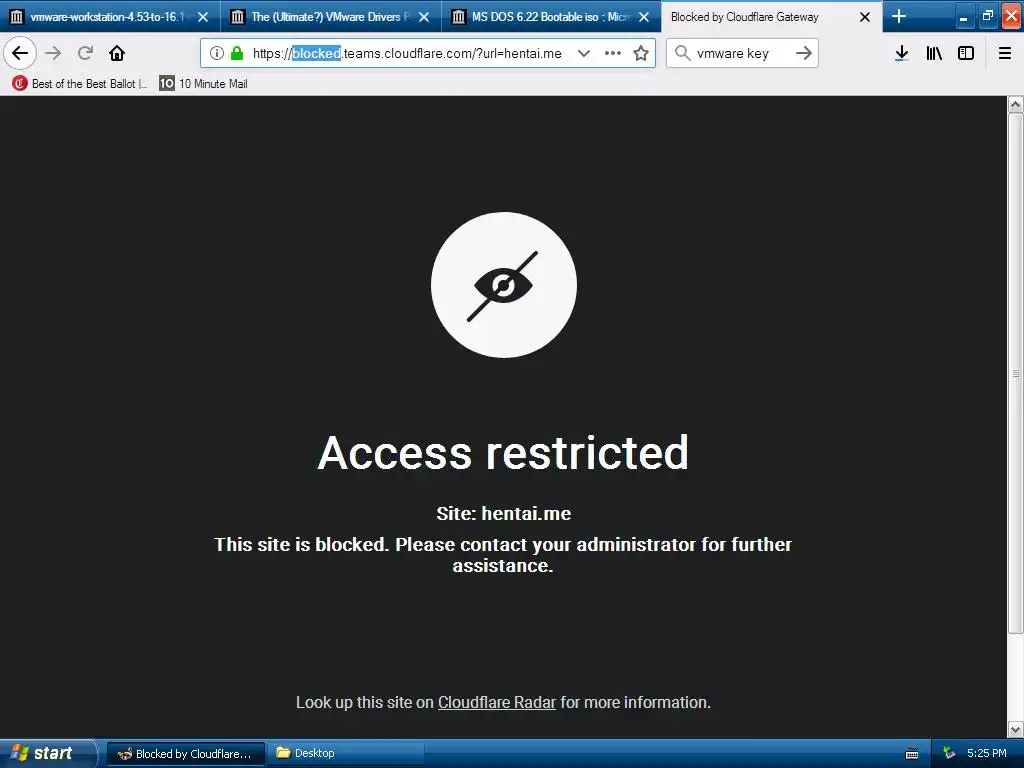Screen dimensions: 1024x768
Task: Click the vertical scrollbar thumb
Action: point(1016,373)
